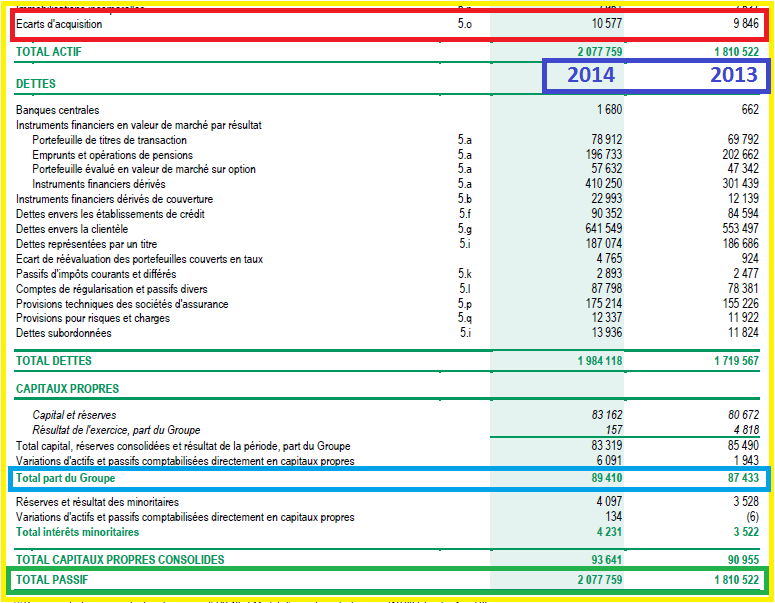
Task: Click the 'TOTAL ACTIF' heading
Action: (x=48, y=52)
